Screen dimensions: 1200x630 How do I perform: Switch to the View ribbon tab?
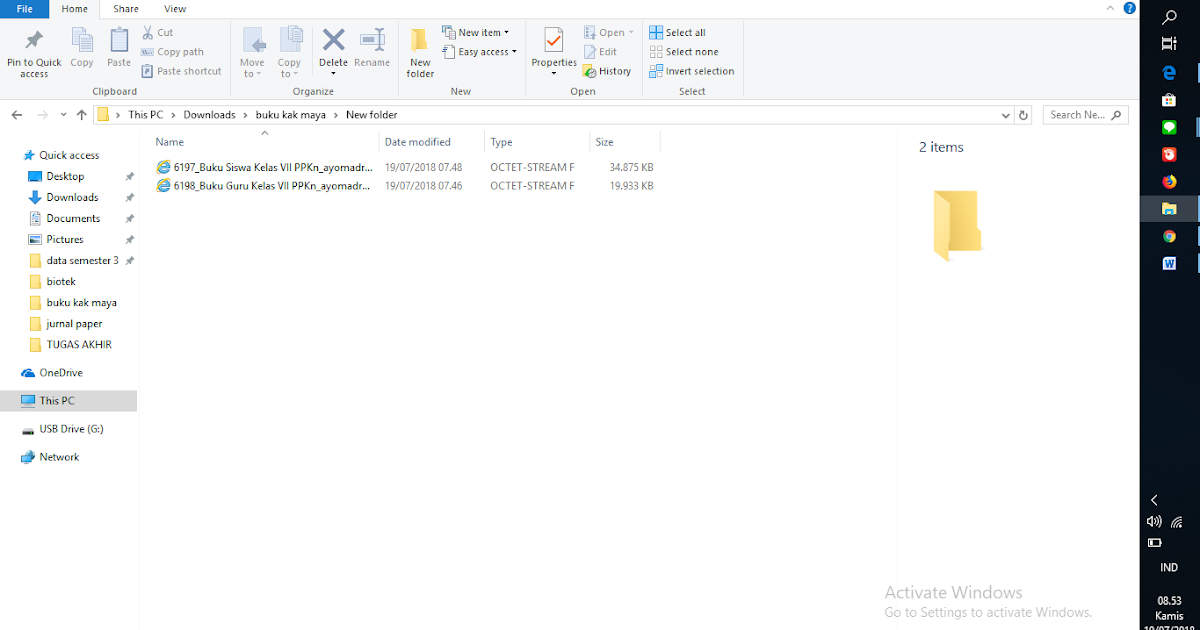(x=175, y=8)
